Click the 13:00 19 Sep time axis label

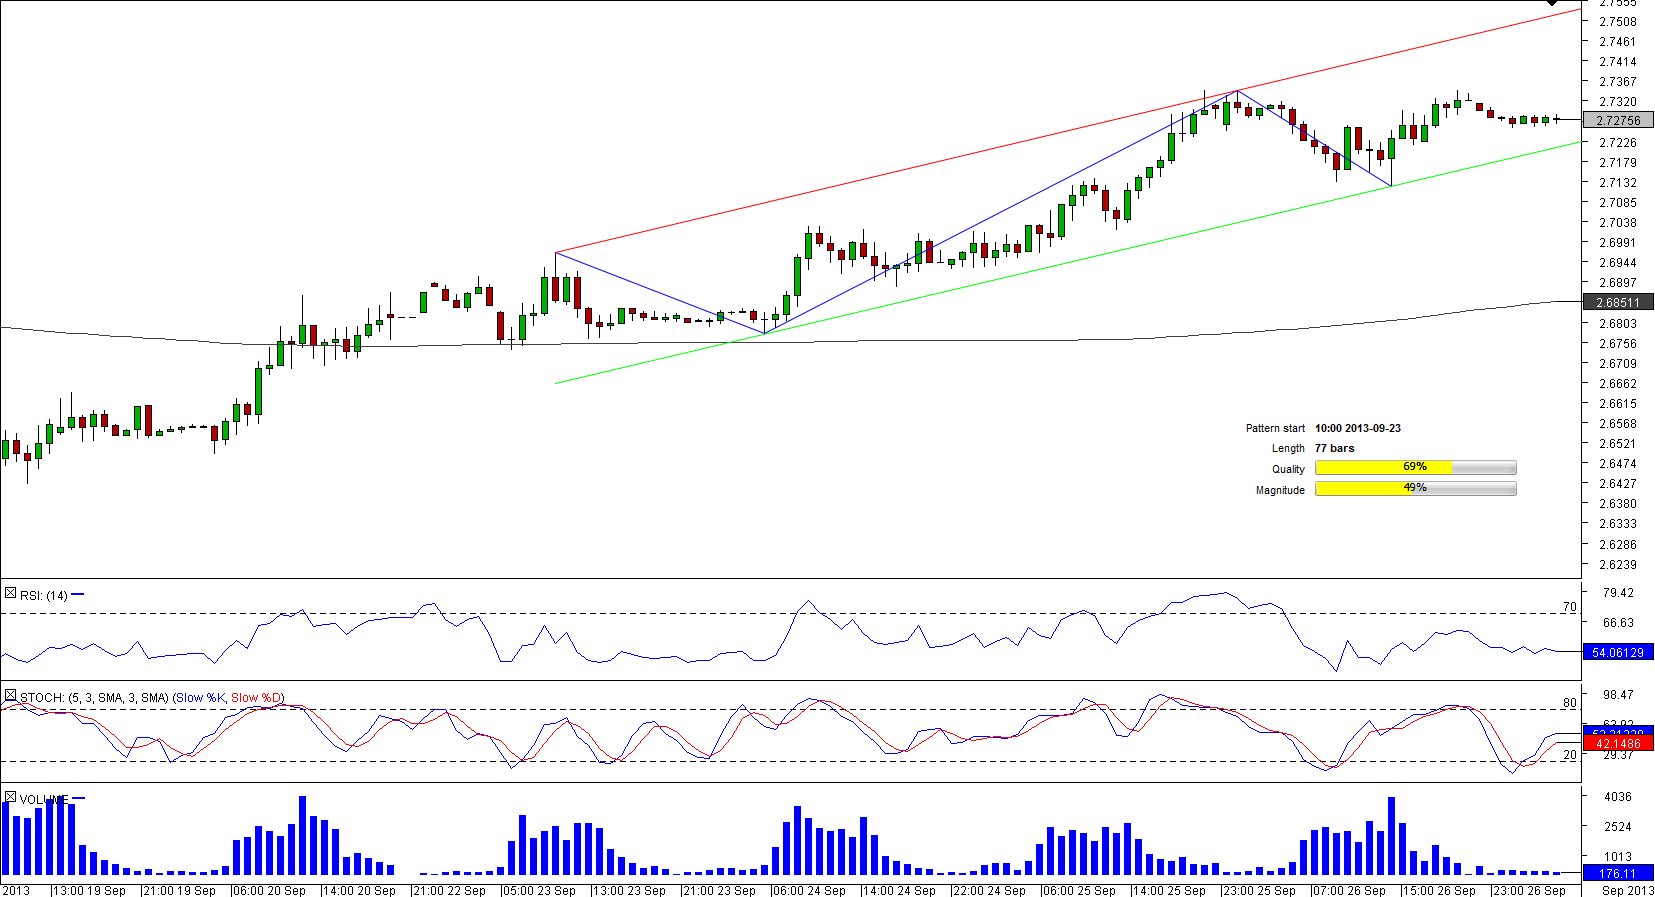click(x=90, y=890)
